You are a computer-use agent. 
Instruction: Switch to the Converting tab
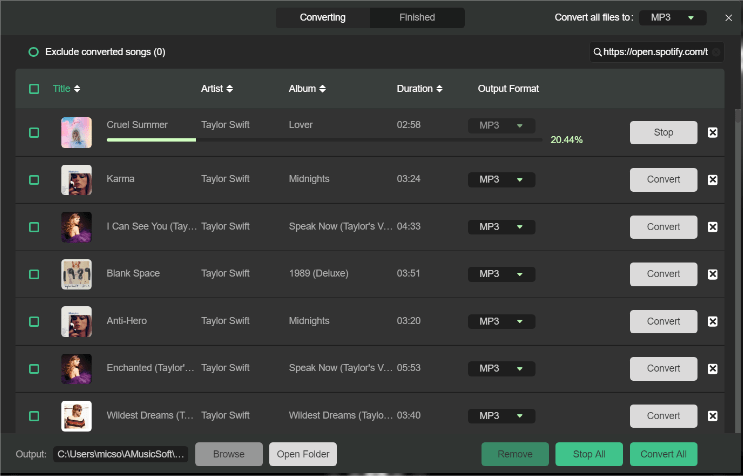[x=323, y=18]
